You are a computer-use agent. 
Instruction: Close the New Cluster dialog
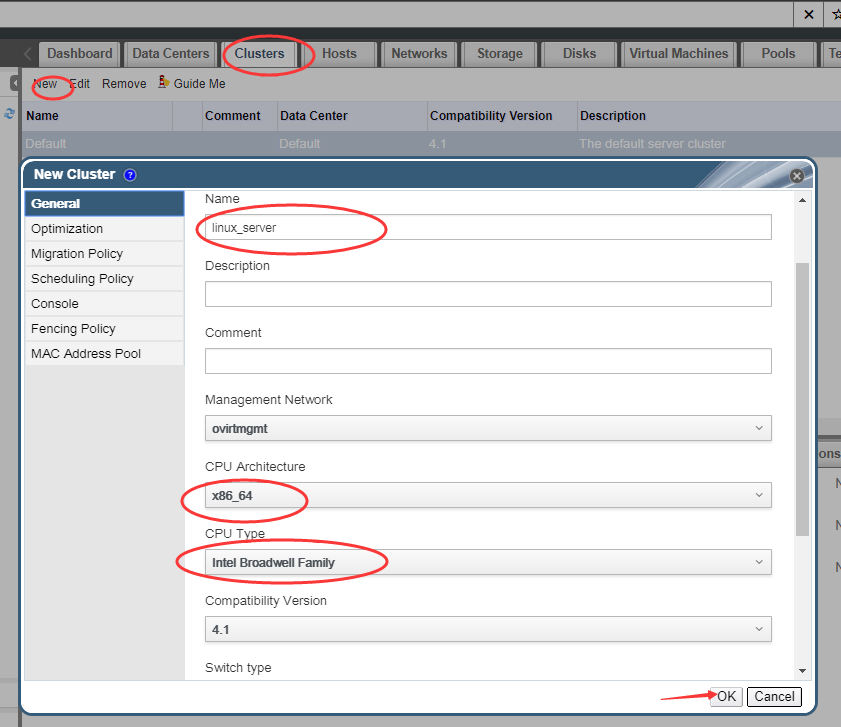796,176
